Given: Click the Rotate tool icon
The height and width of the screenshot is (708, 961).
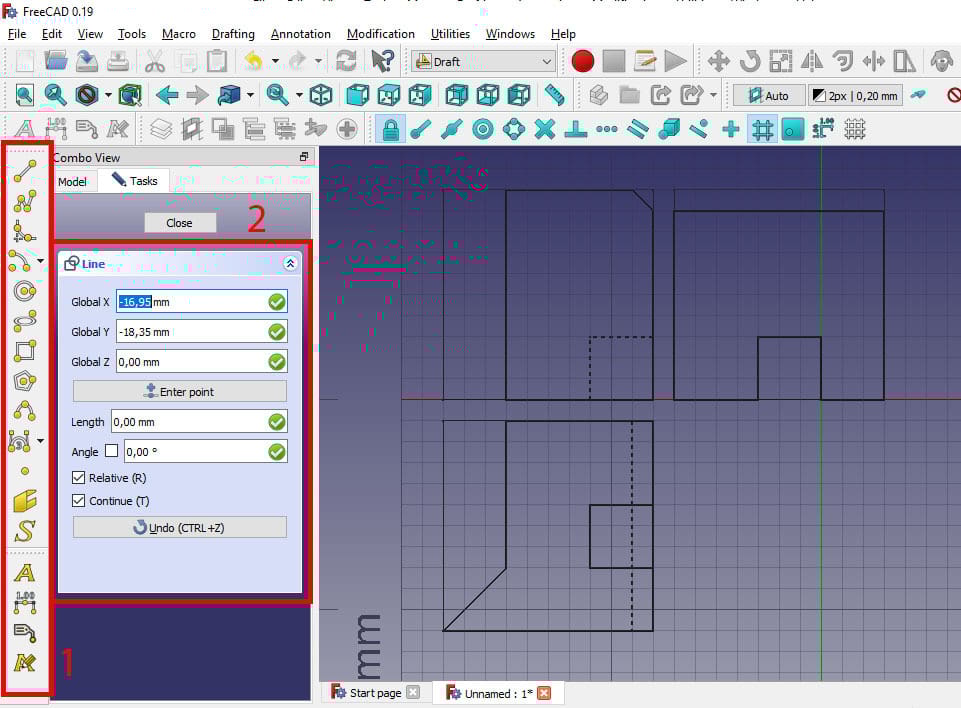Looking at the screenshot, I should coord(750,61).
